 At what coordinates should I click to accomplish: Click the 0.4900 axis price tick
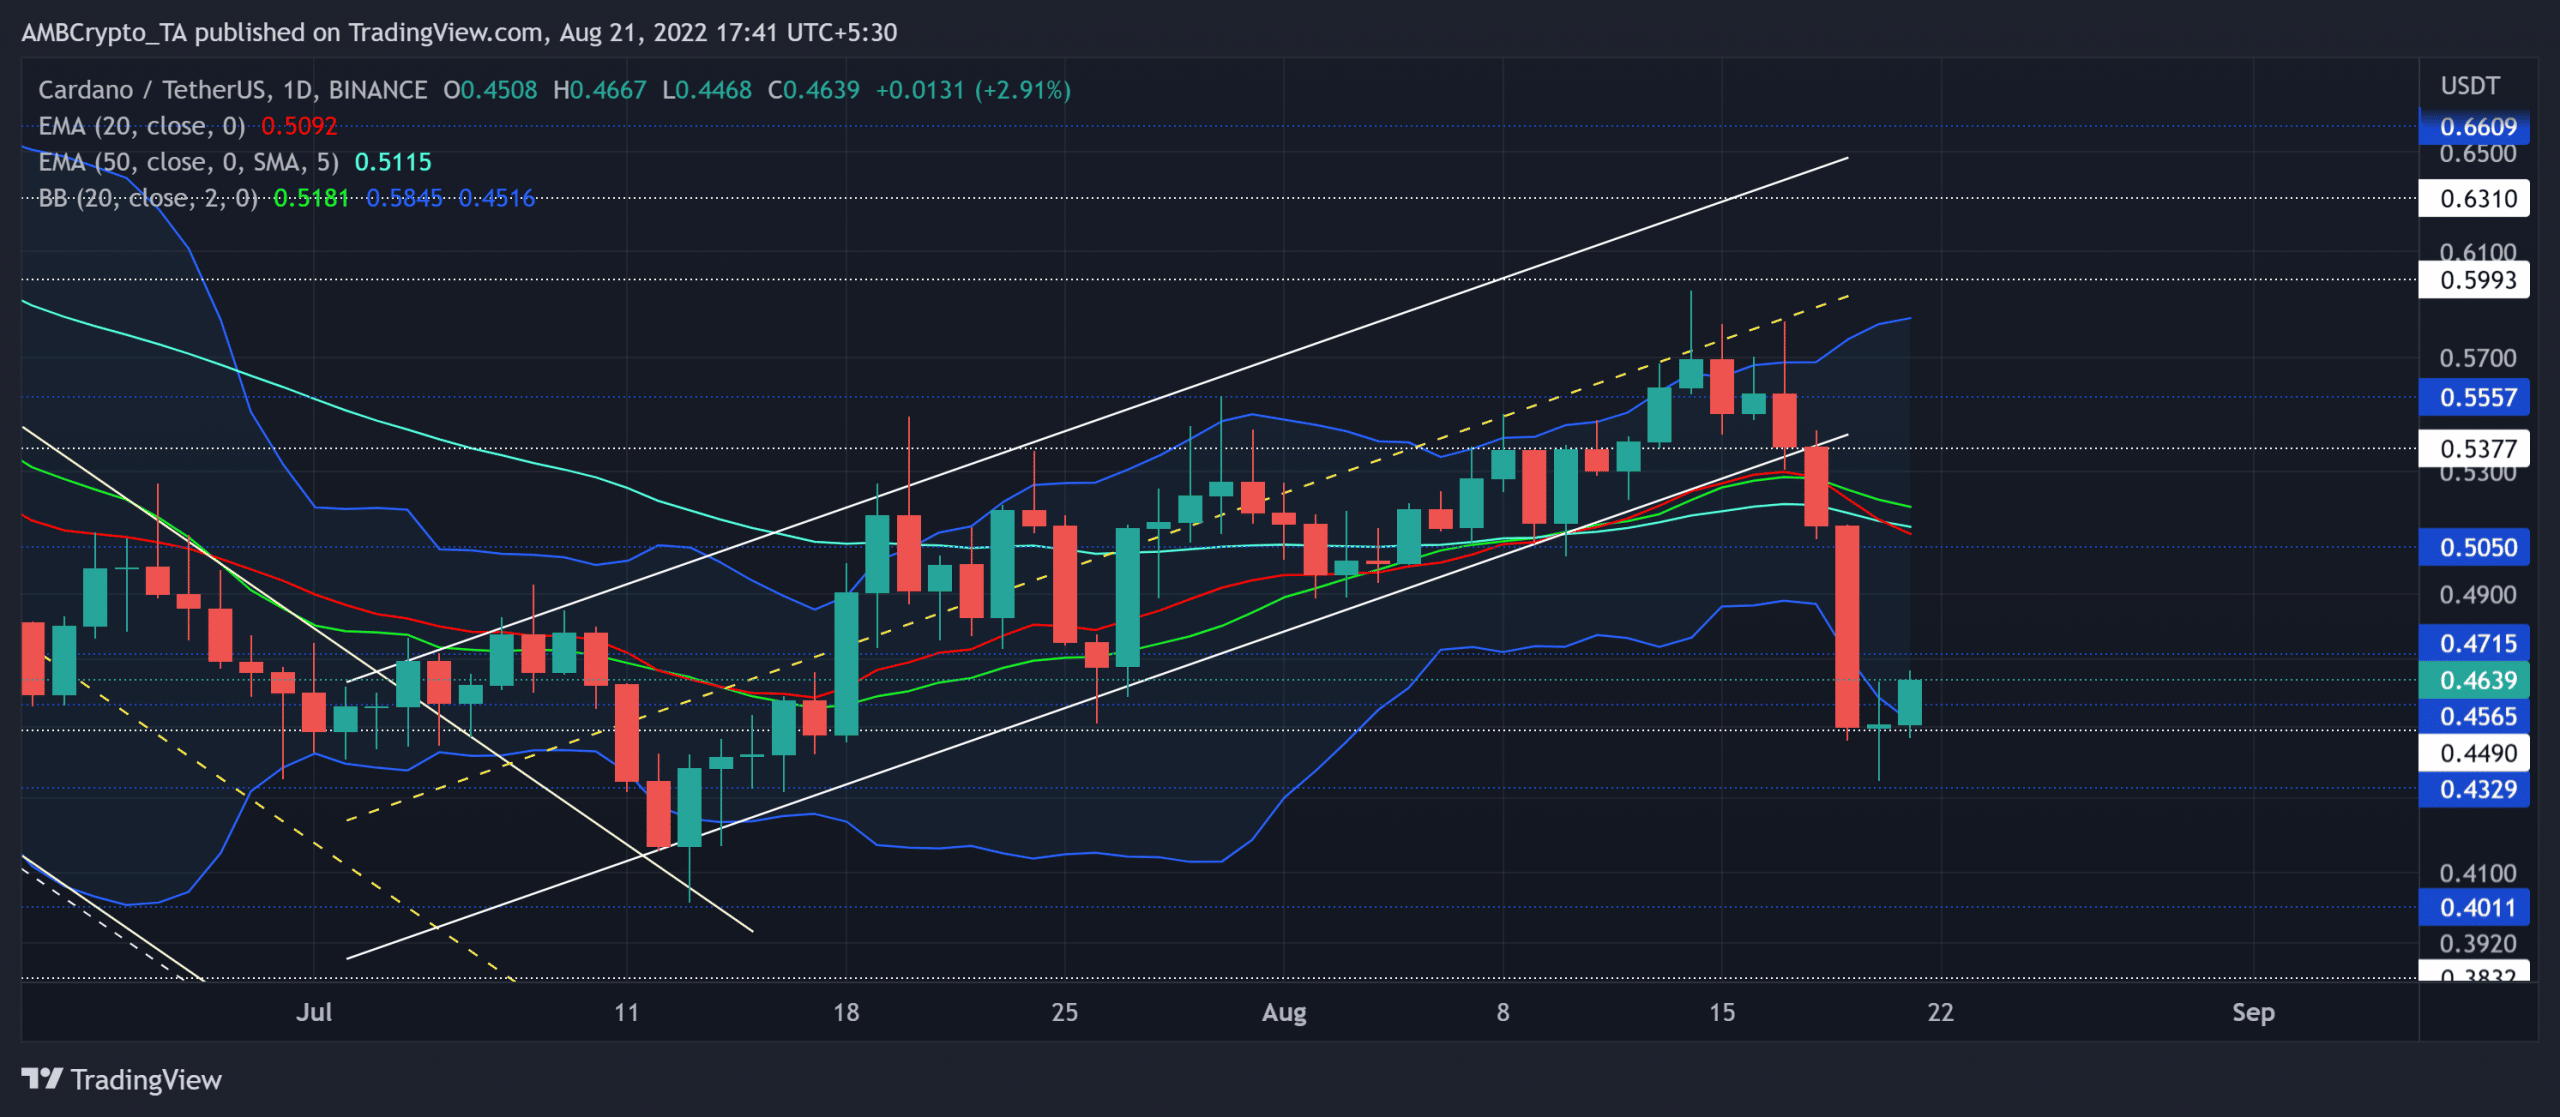(x=2477, y=595)
